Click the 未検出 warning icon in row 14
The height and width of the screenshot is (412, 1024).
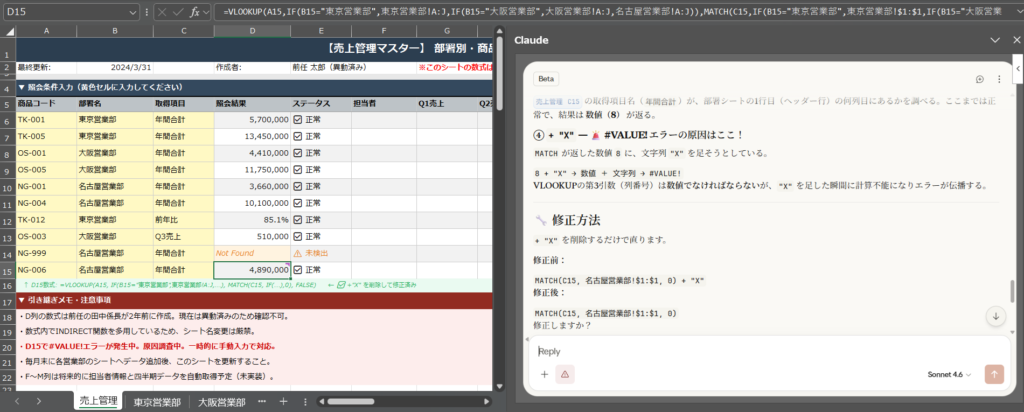click(x=297, y=253)
